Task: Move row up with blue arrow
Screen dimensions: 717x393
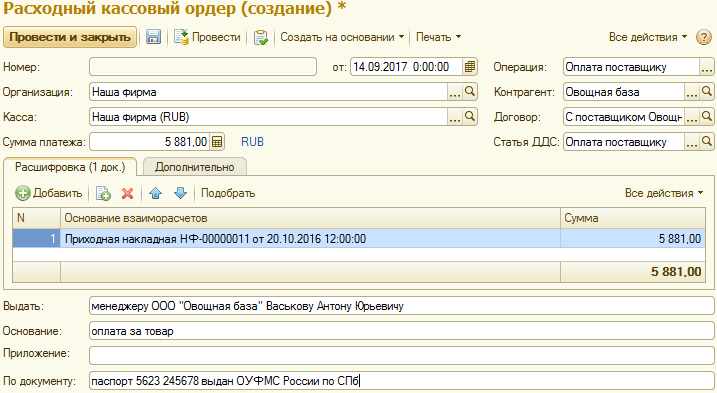Action: [x=155, y=194]
